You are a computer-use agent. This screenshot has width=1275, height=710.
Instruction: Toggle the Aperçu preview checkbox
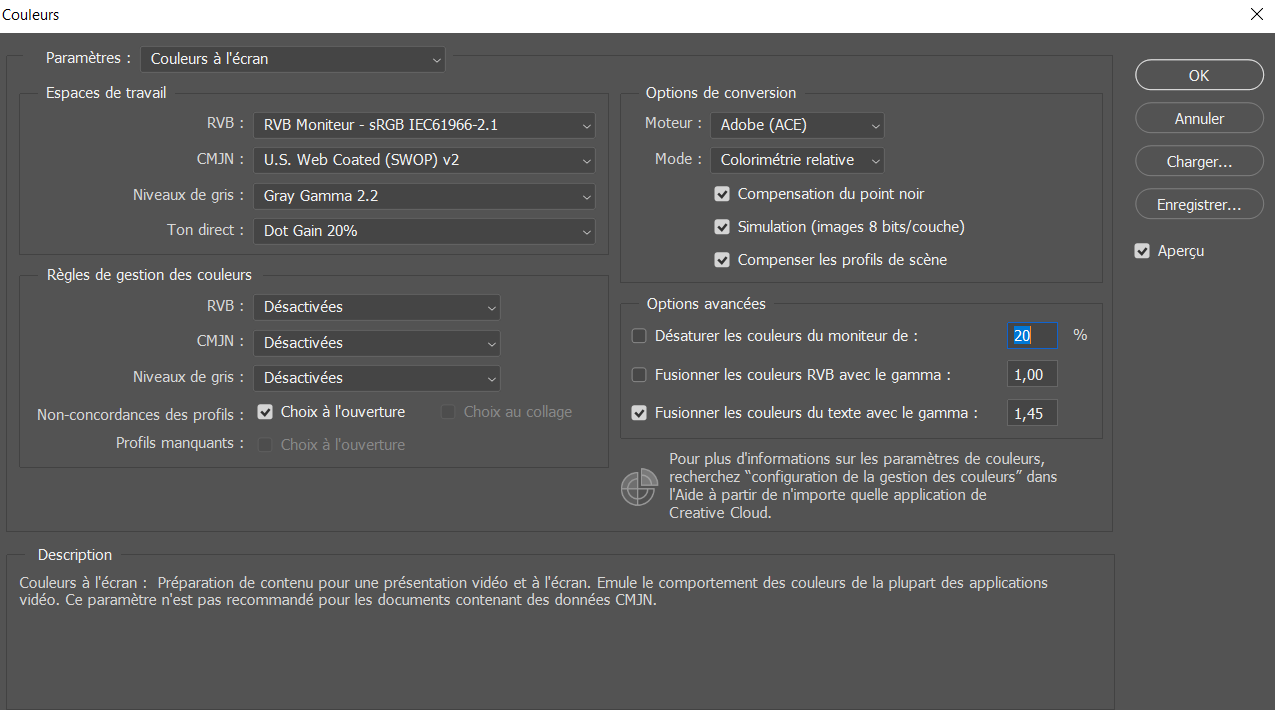point(1142,251)
